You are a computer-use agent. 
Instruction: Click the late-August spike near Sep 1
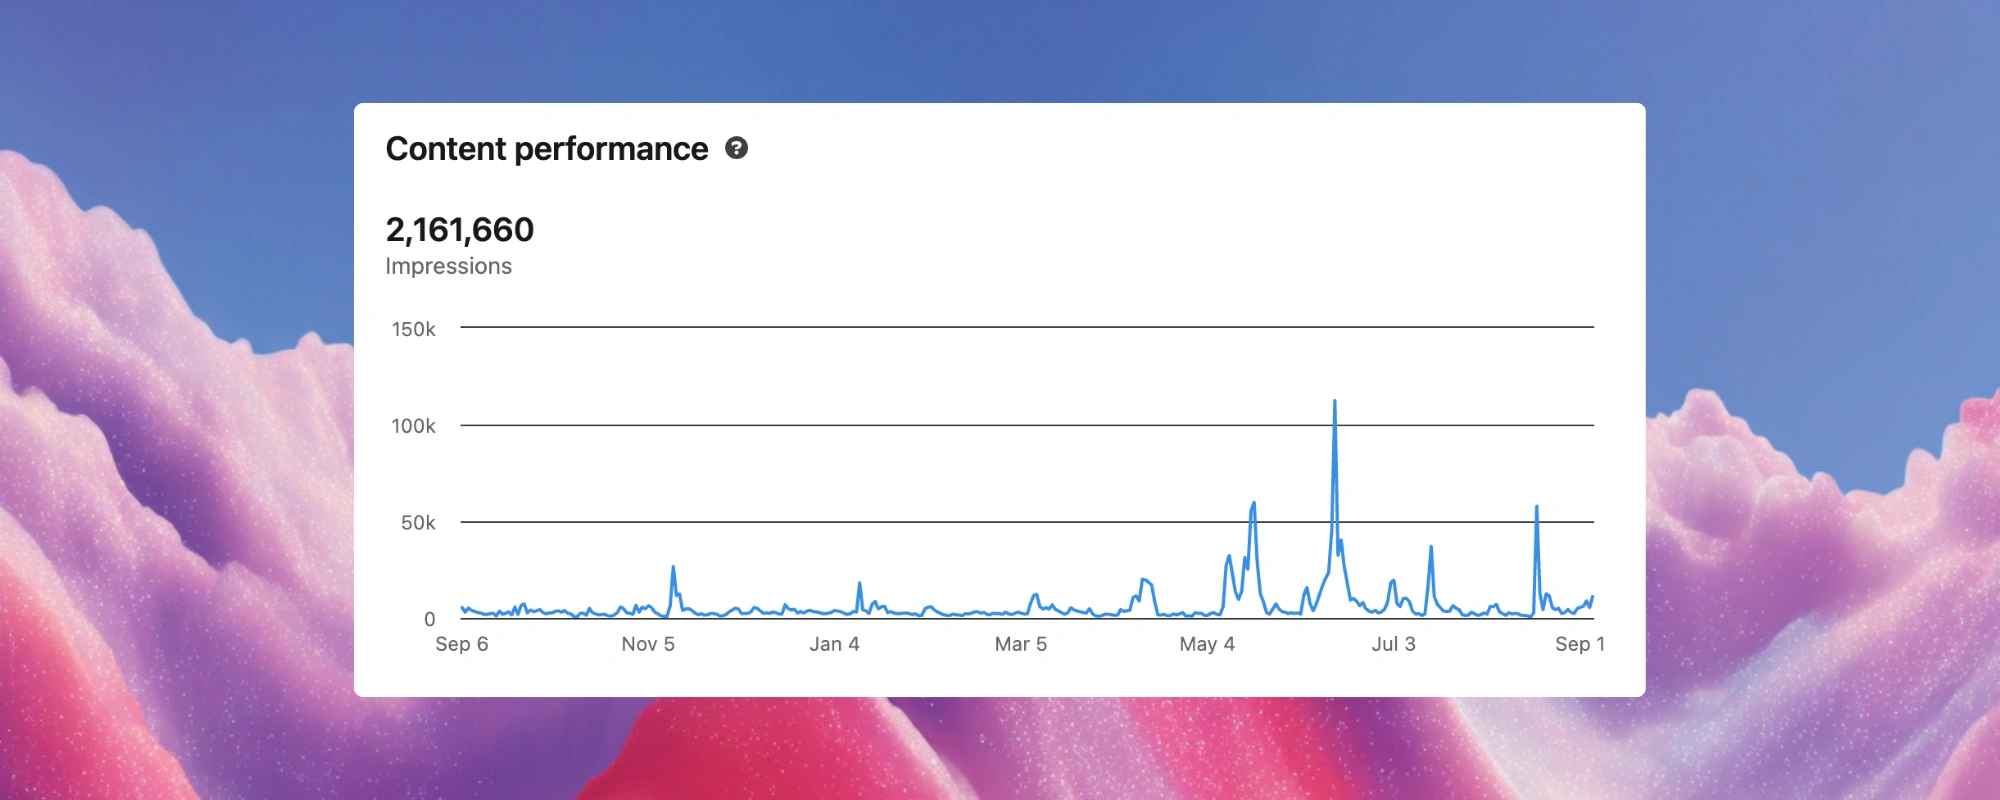coord(1537,508)
